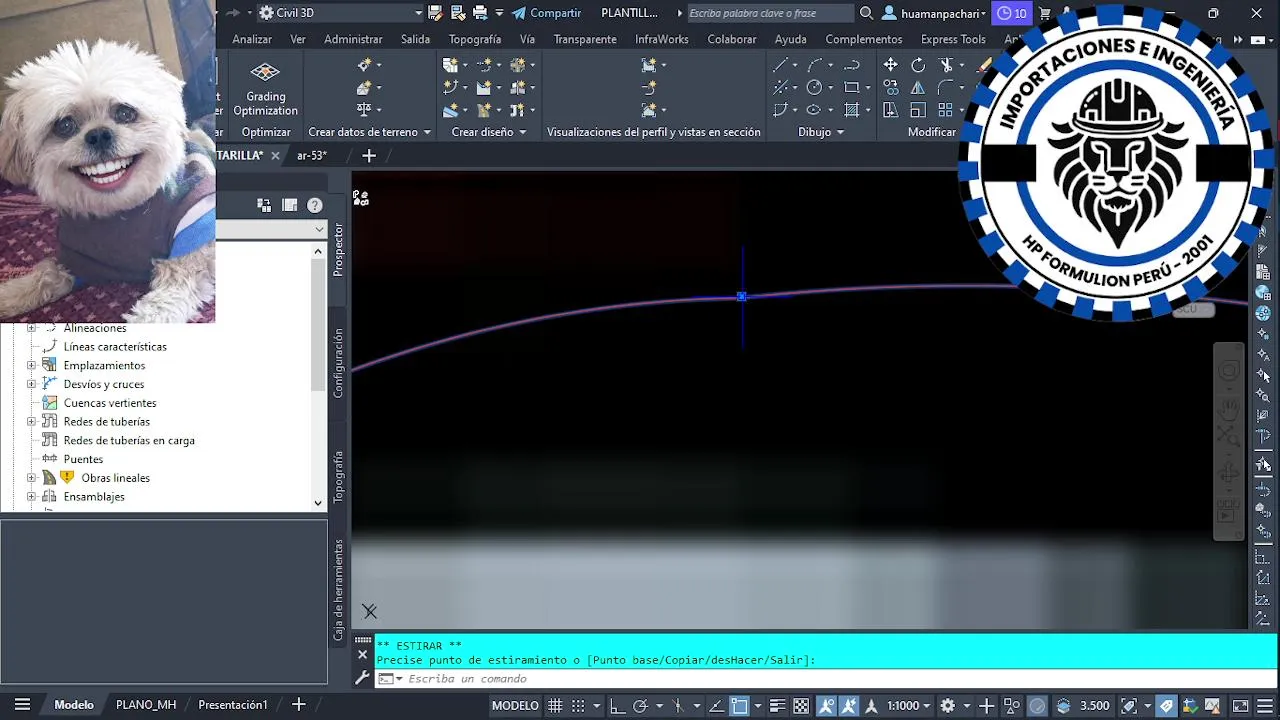
Task: Click the keyword search field
Action: point(770,13)
